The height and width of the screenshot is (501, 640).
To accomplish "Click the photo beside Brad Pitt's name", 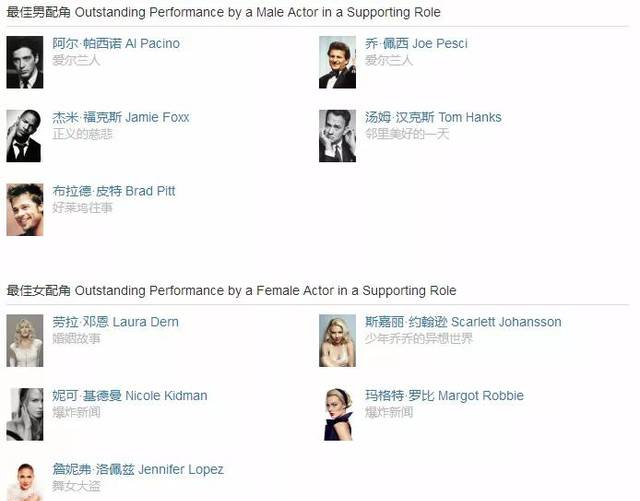I will pos(24,209).
